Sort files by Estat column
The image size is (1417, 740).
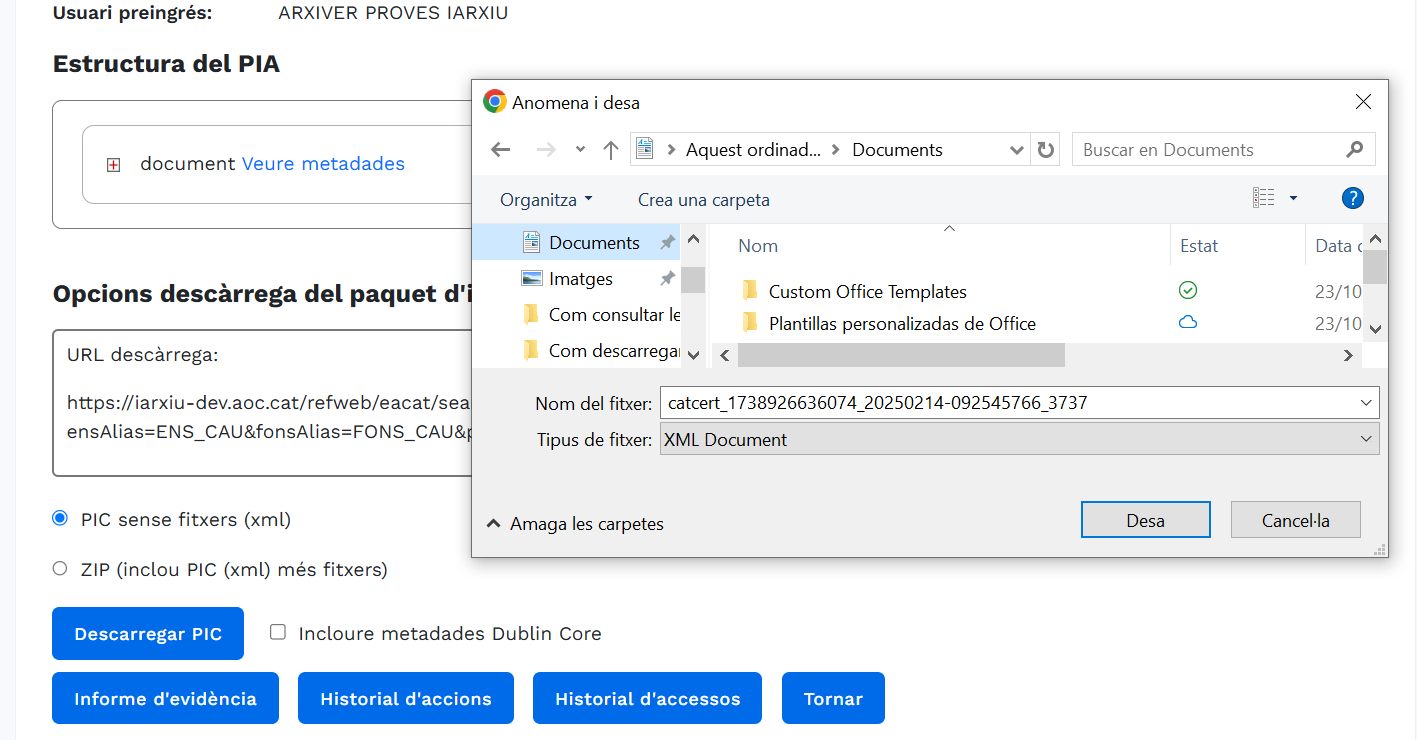[x=1199, y=246]
